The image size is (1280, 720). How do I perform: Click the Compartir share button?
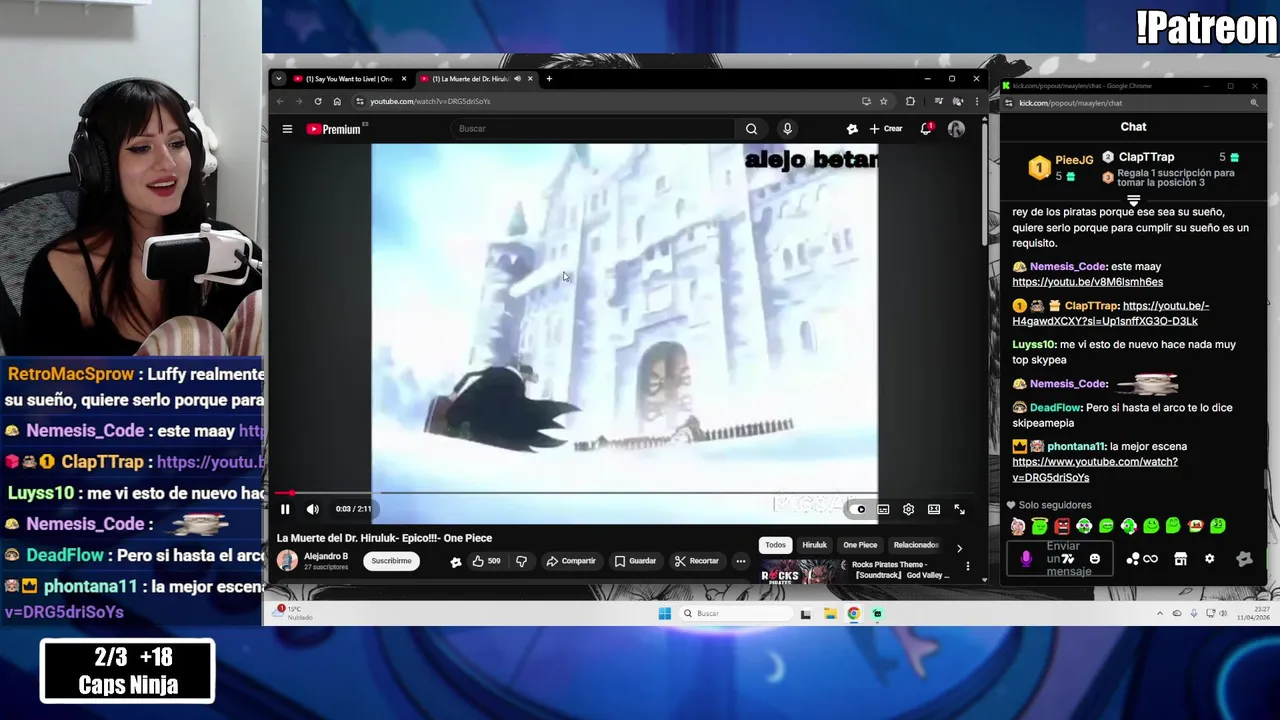tap(571, 561)
